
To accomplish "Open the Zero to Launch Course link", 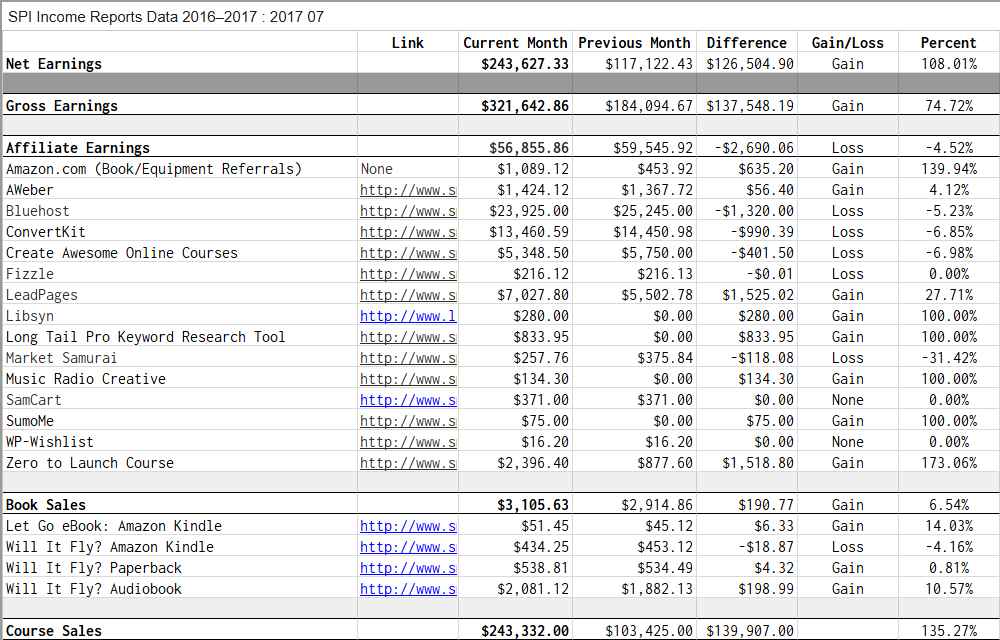I will pos(408,463).
